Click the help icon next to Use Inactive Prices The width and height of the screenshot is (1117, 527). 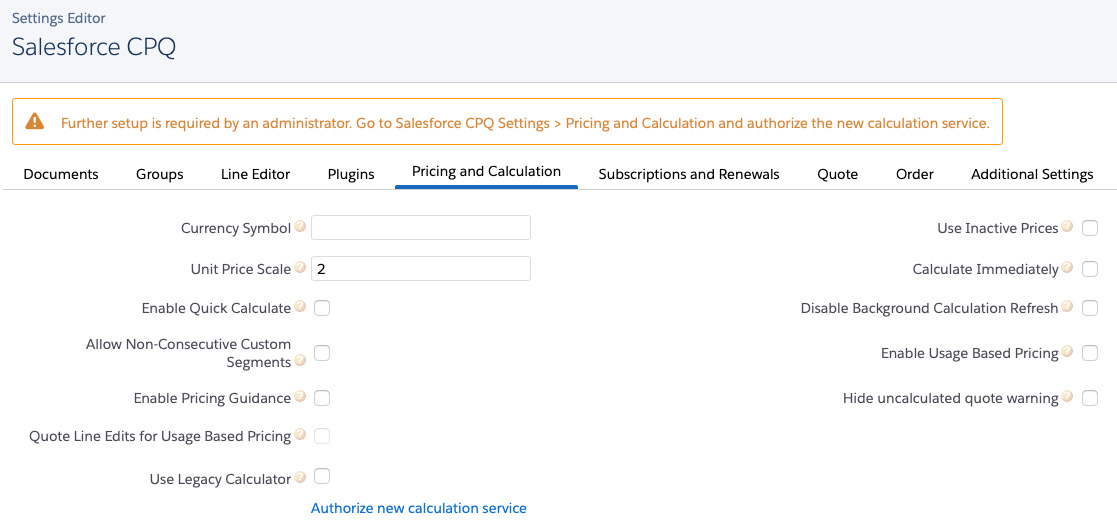click(x=1066, y=227)
